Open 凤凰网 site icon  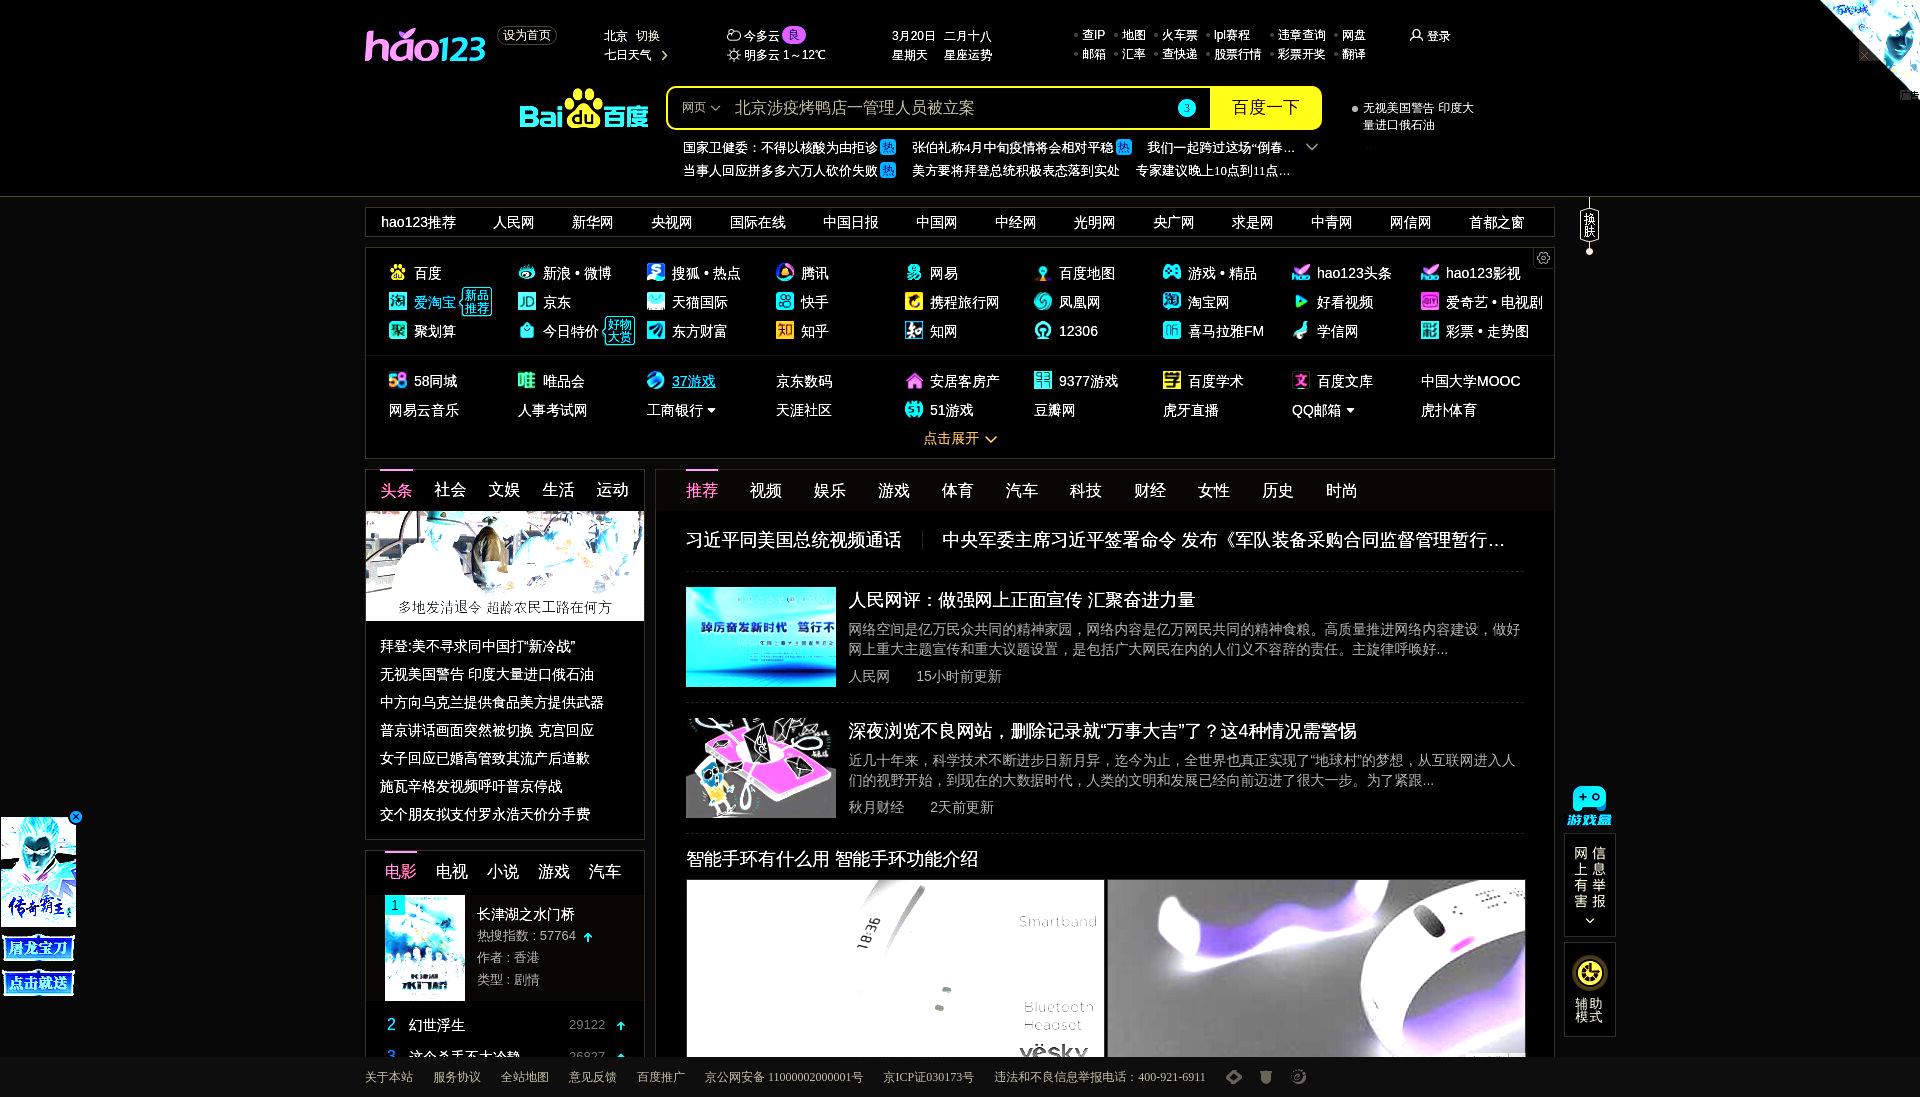click(x=1043, y=301)
